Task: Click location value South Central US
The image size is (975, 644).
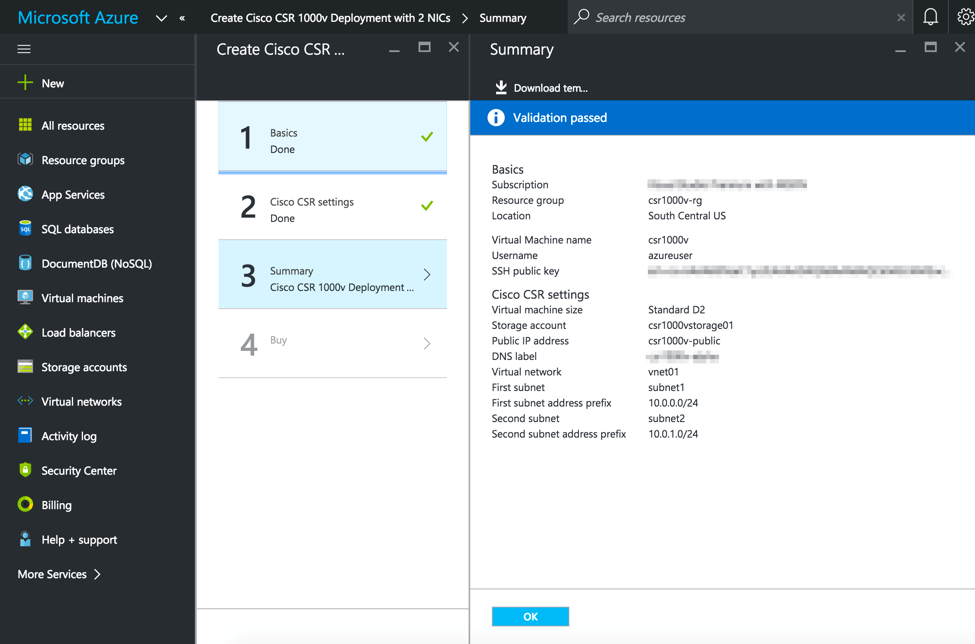Action: coord(686,216)
